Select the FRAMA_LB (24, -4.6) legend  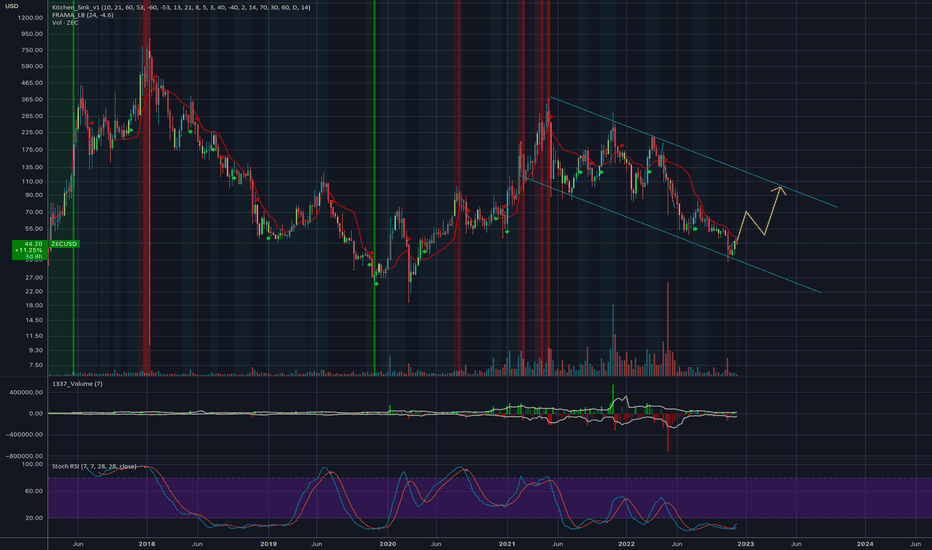pos(83,15)
